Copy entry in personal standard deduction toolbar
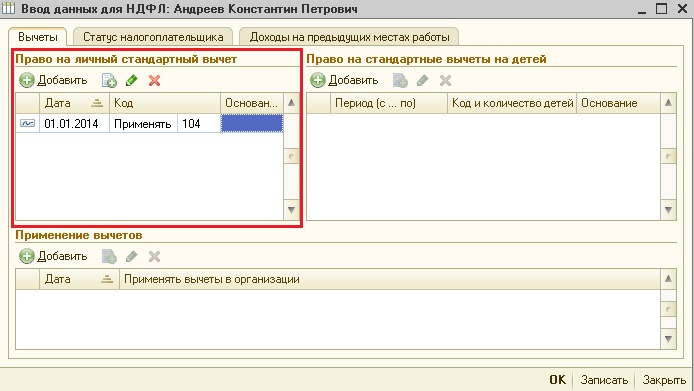 109,81
